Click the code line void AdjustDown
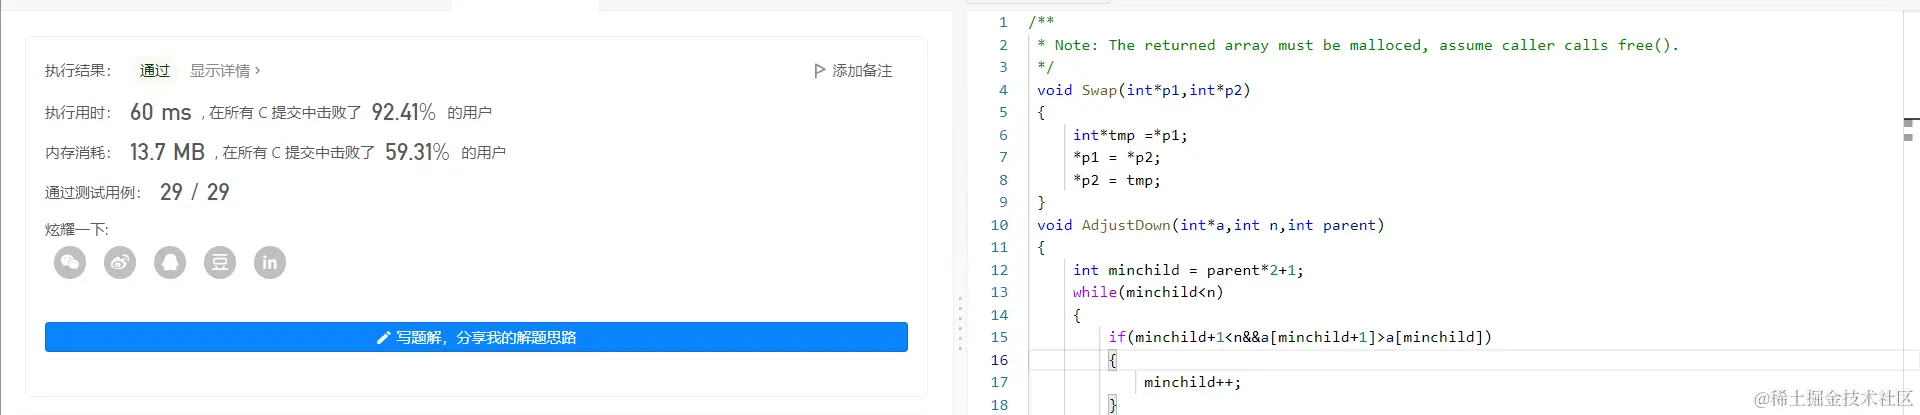Viewport: 1920px width, 415px height. point(1211,225)
